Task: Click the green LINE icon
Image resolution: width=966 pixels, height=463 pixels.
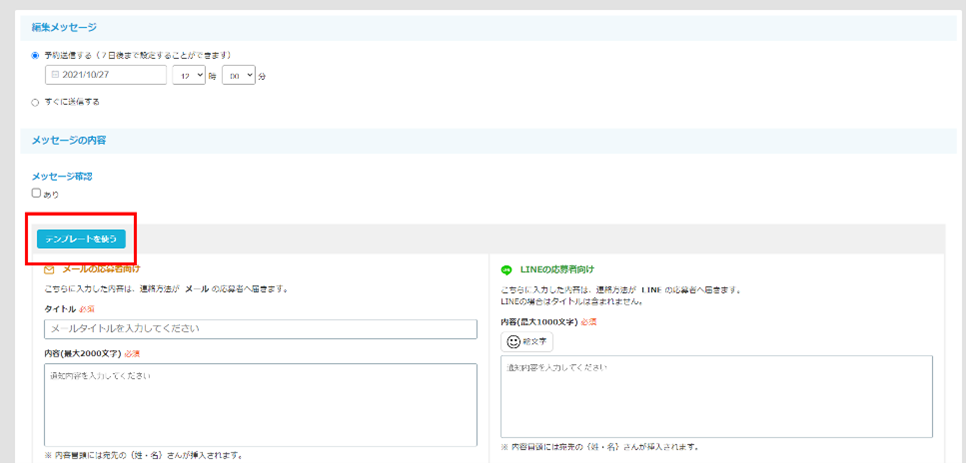Action: 506,270
